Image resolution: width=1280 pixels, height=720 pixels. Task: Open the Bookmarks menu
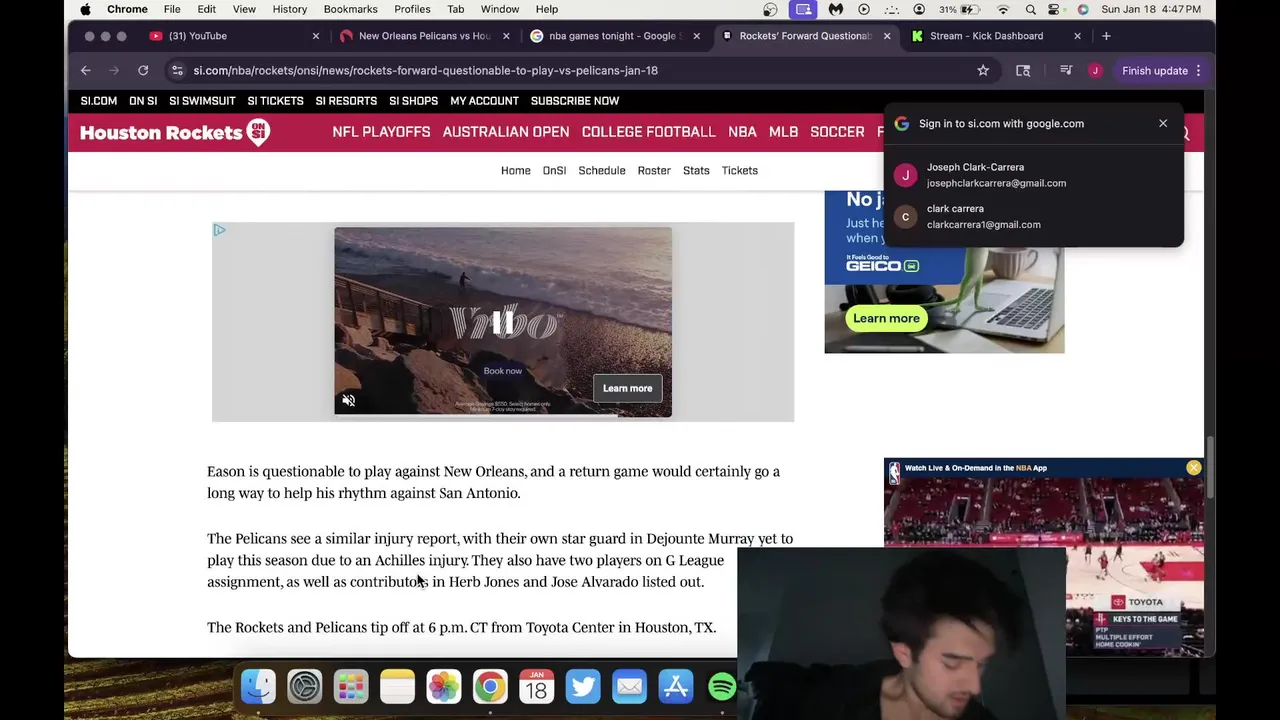click(x=350, y=9)
